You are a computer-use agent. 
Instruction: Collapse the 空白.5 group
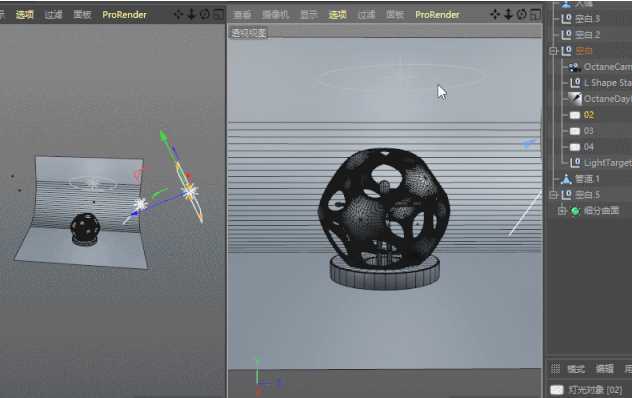tap(553, 195)
